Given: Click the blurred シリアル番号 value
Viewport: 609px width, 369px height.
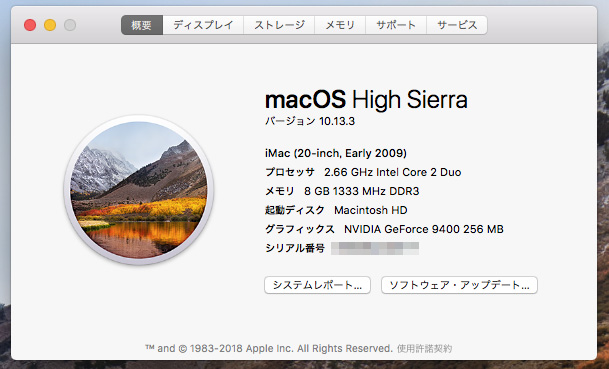Looking at the screenshot, I should pos(375,248).
